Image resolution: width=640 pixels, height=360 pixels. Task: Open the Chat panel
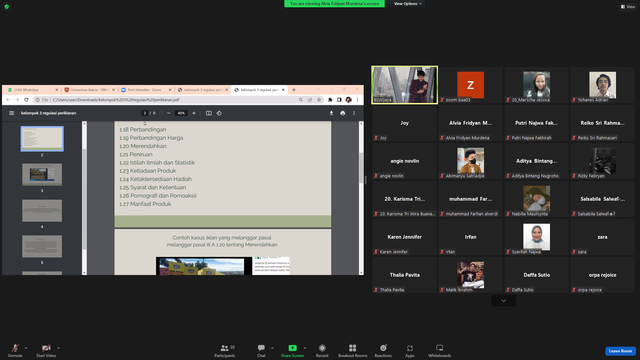coord(261,350)
